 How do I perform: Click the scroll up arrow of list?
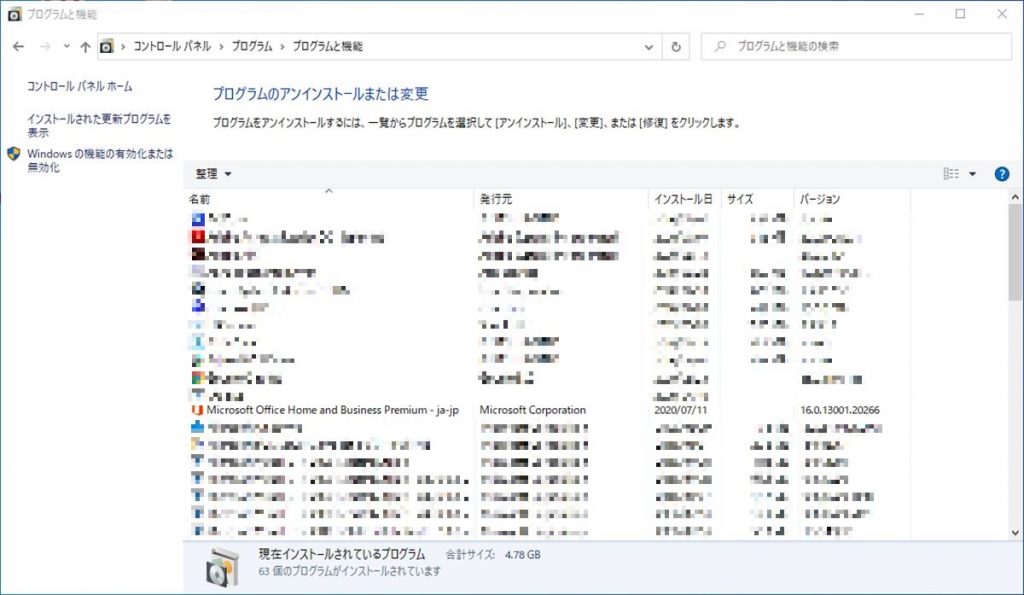(x=1015, y=197)
